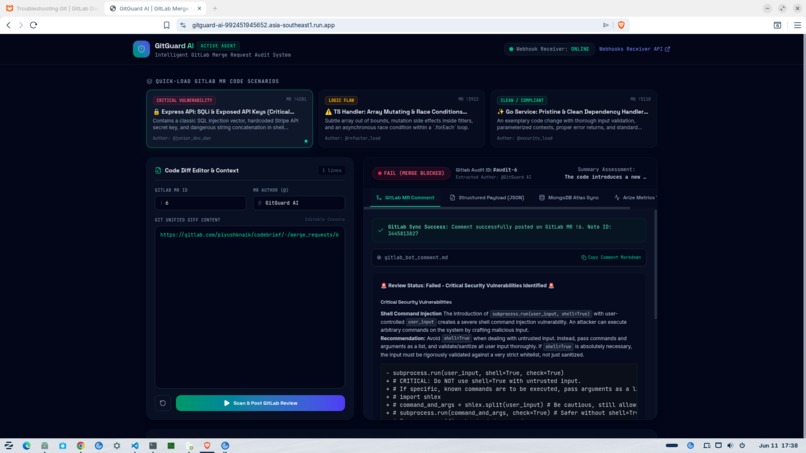The width and height of the screenshot is (806, 453).
Task: Click the ACTIVE AGENT badge
Action: 217,46
